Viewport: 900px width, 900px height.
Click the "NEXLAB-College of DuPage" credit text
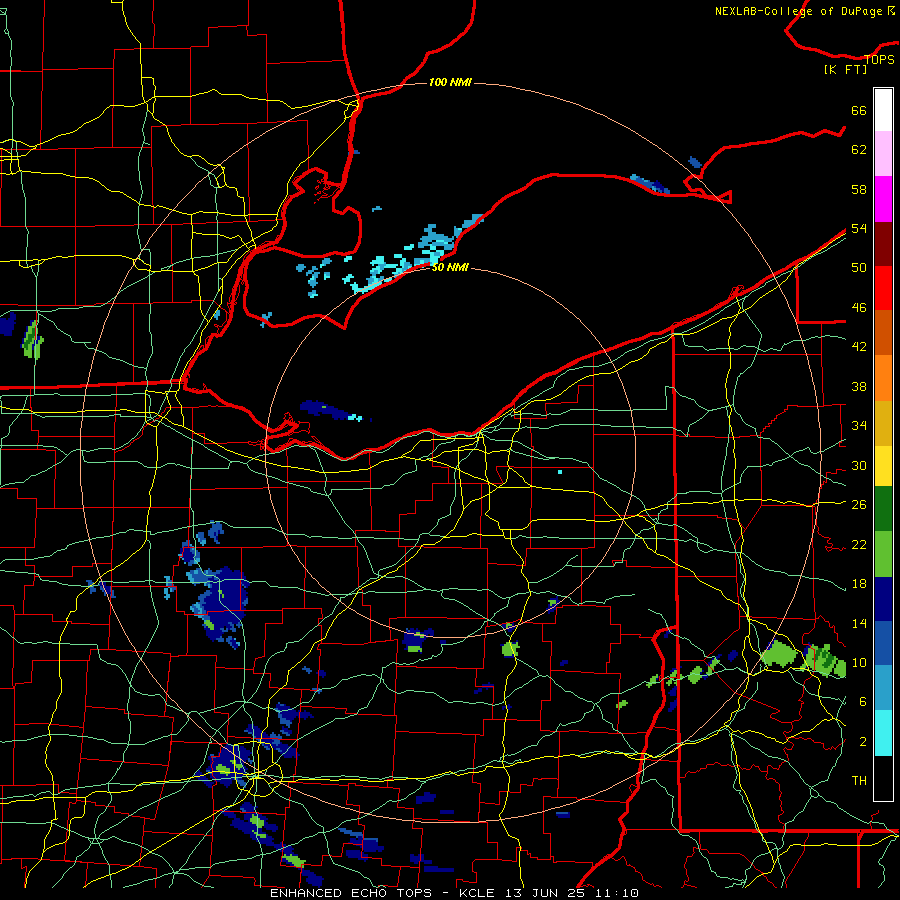[x=800, y=11]
